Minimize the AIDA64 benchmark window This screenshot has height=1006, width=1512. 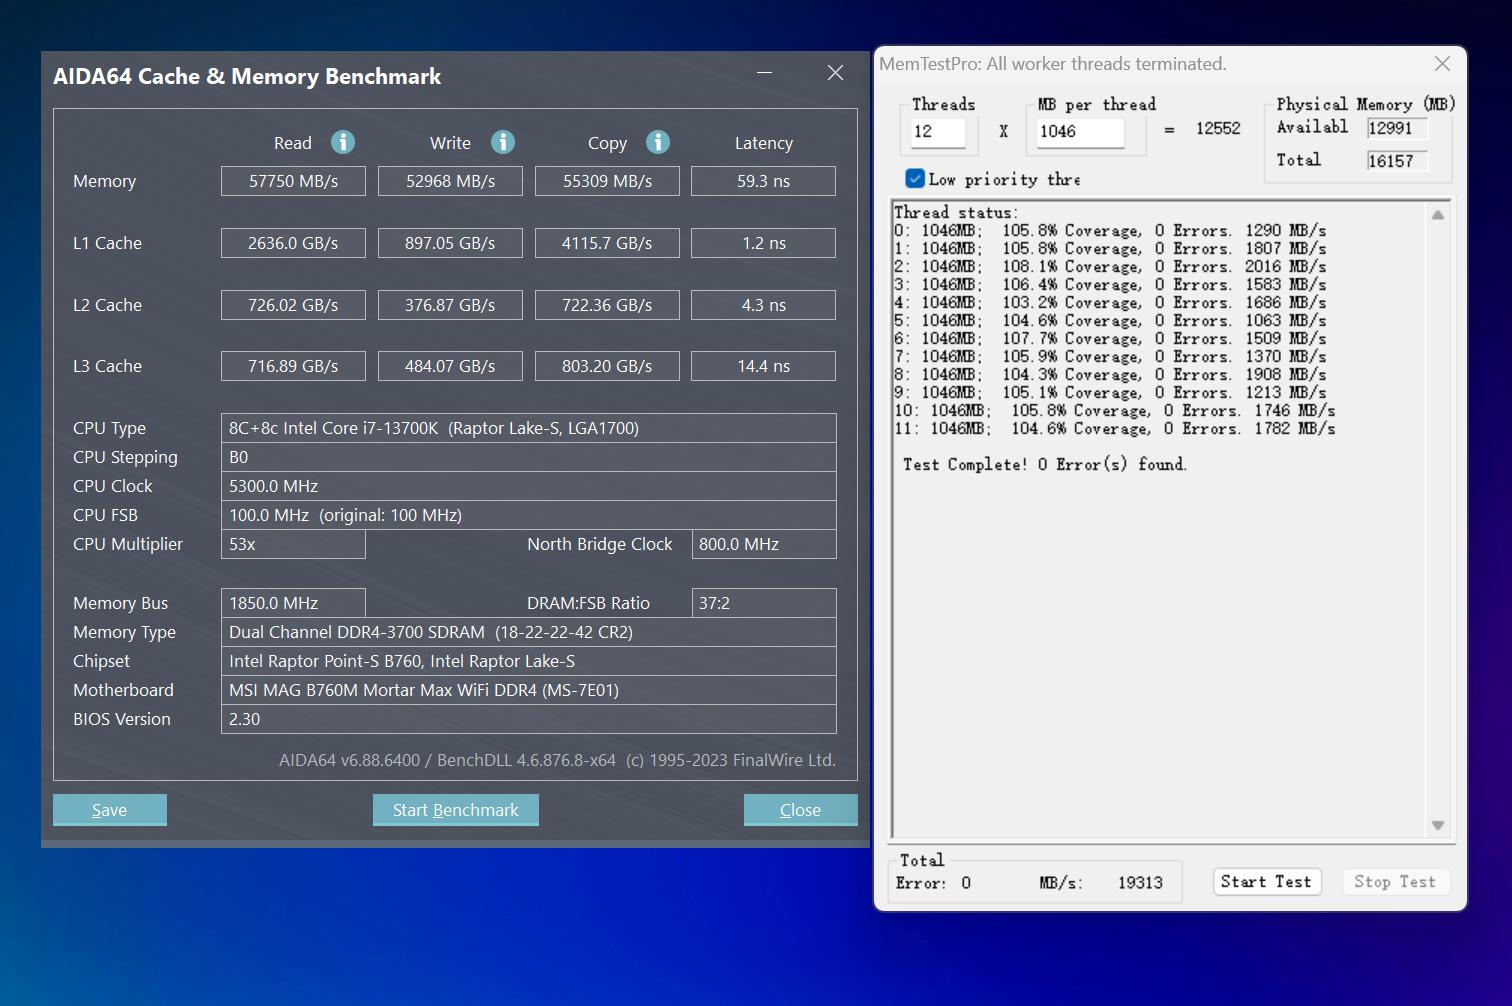765,73
